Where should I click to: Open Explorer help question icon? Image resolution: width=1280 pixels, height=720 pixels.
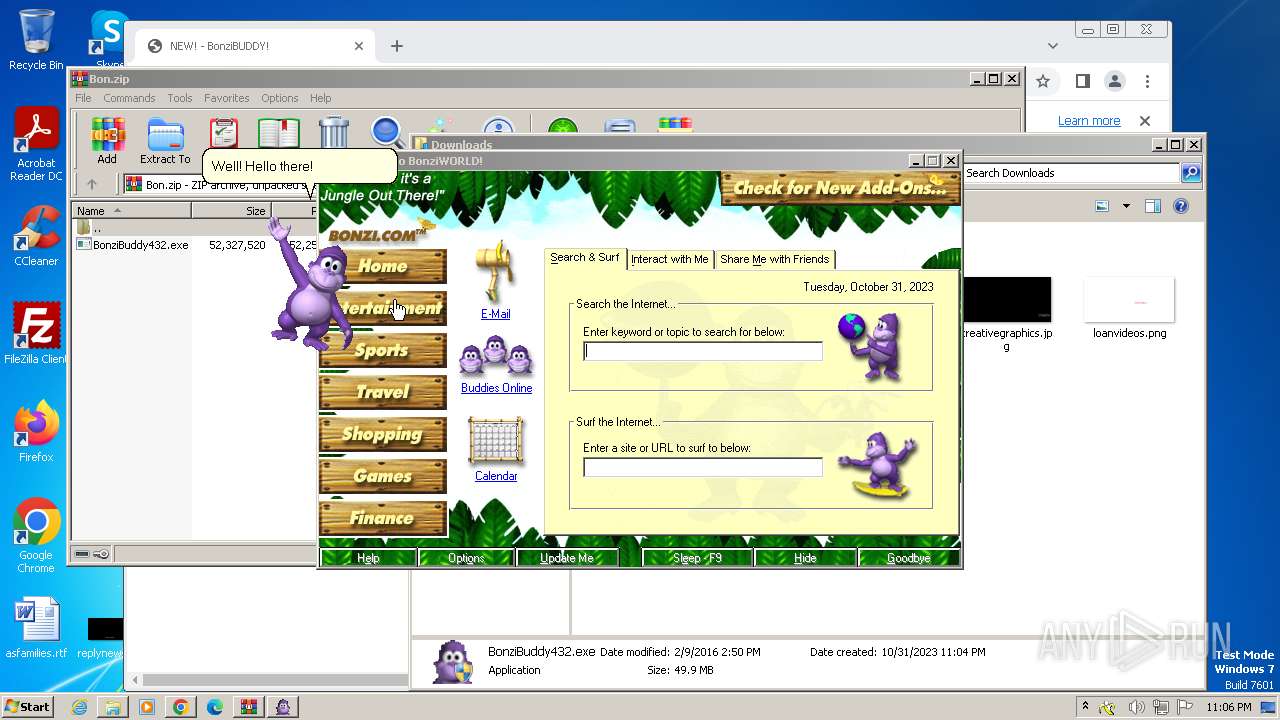click(x=1181, y=206)
